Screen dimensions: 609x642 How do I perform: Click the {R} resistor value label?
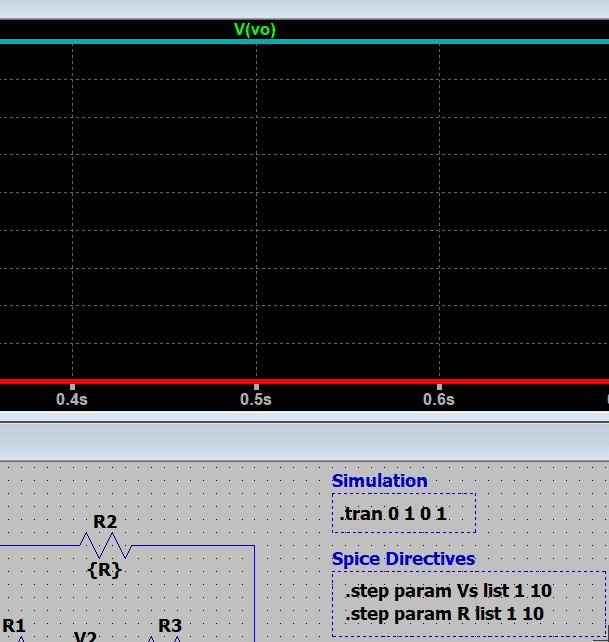coord(105,569)
